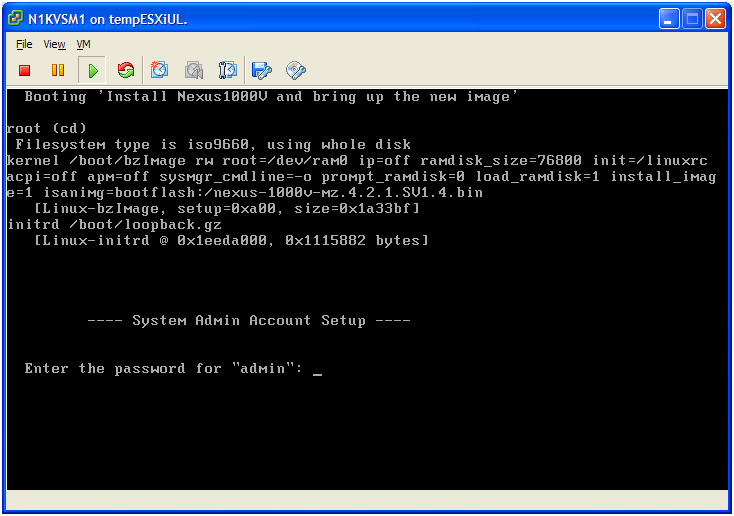Click the red Power Off button
734x516 pixels.
click(24, 70)
